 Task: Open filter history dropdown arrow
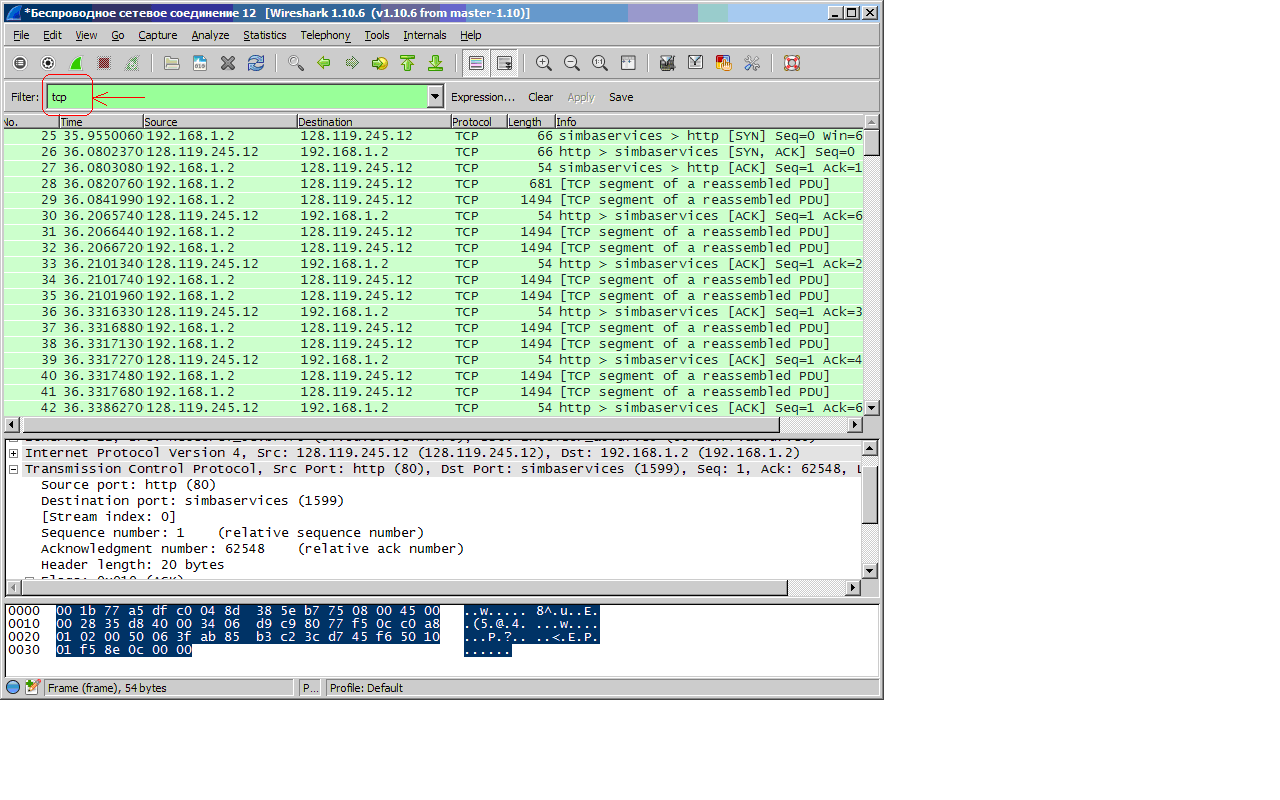[x=435, y=97]
